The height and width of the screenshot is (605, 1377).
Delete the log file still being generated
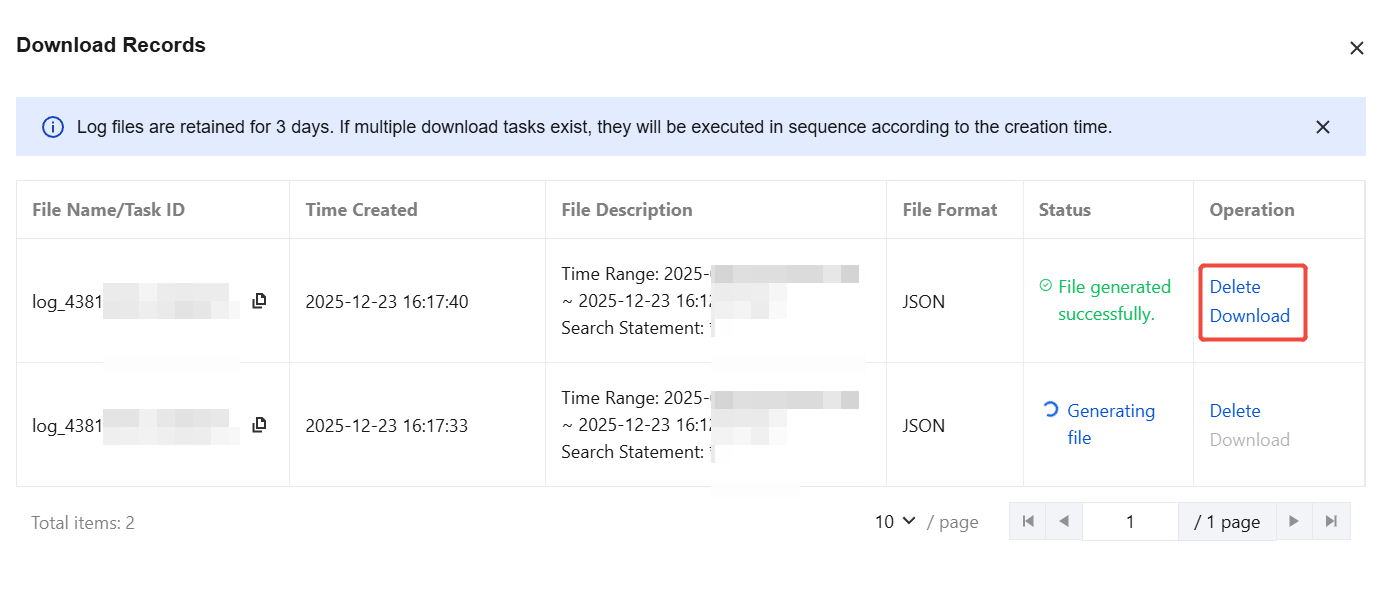pyautogui.click(x=1235, y=411)
